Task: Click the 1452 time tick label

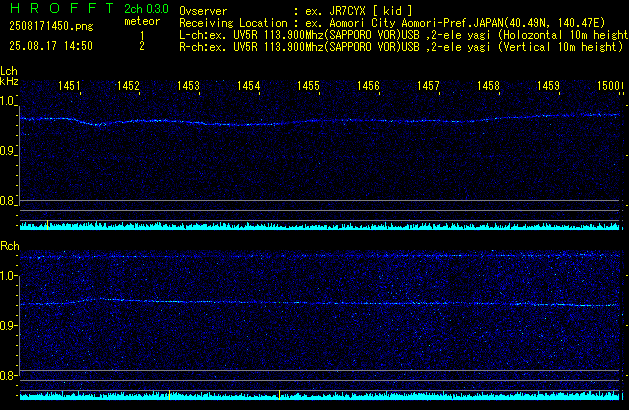Action: point(128,86)
